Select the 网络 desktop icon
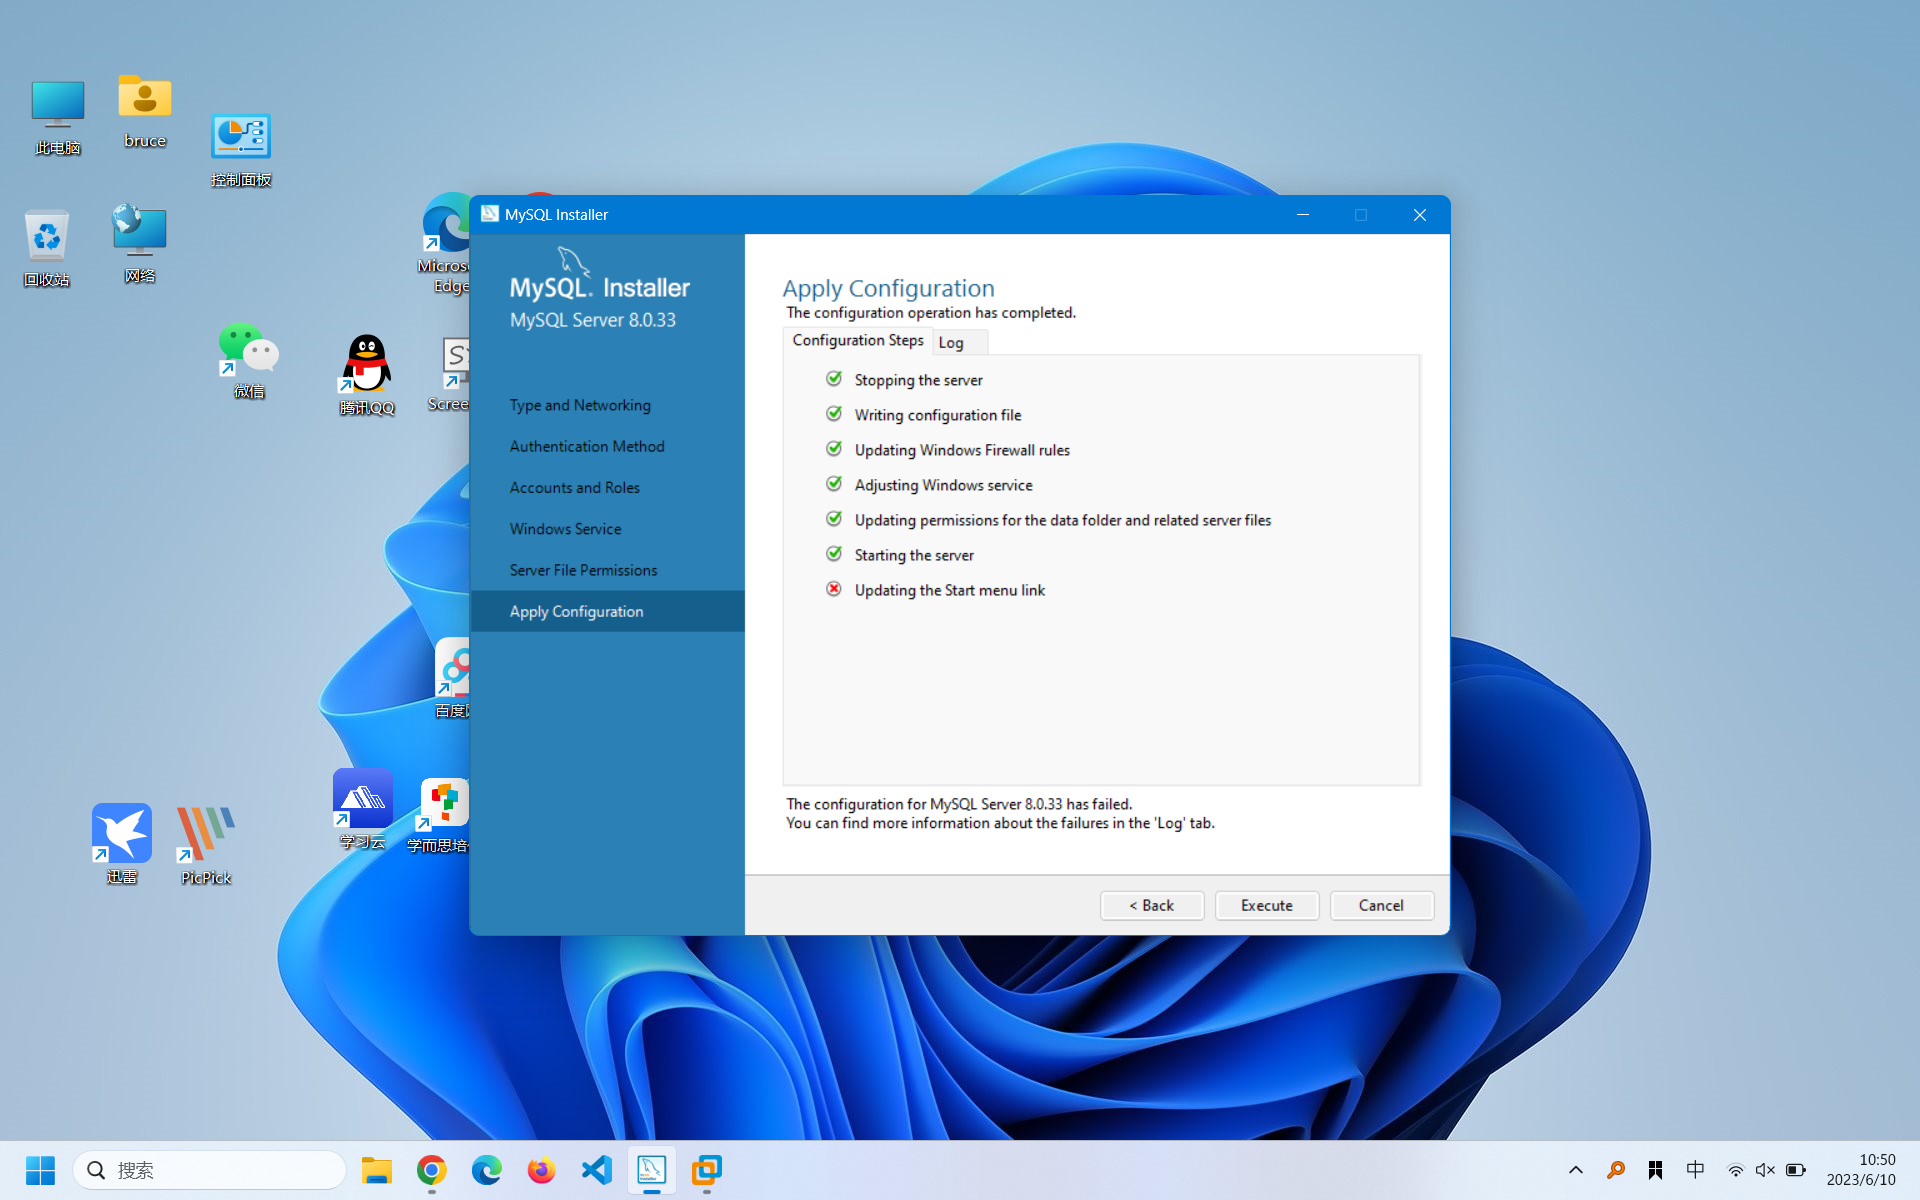The height and width of the screenshot is (1200, 1920). tap(139, 244)
